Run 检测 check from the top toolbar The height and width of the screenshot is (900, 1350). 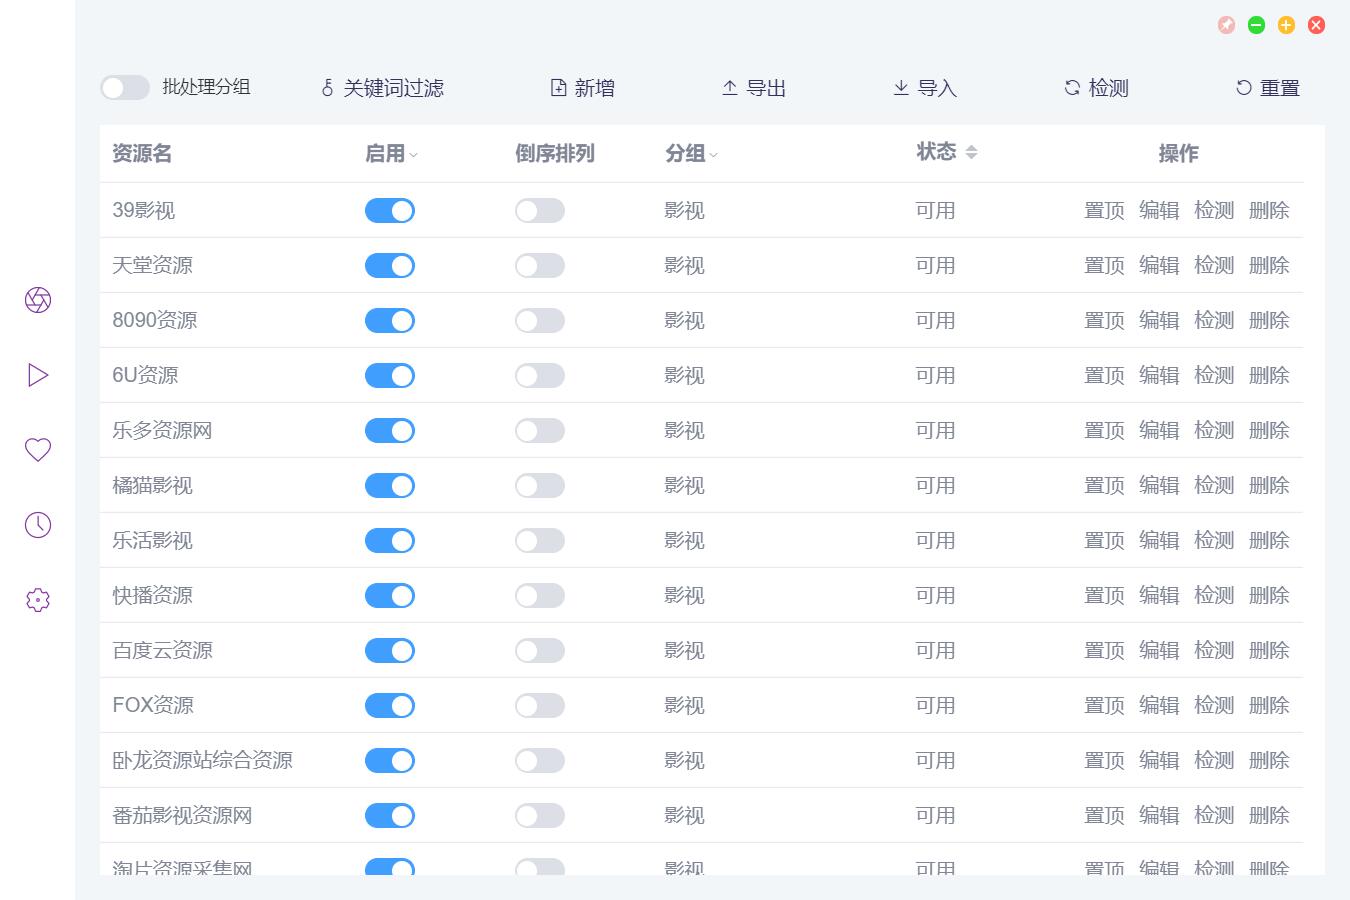(x=1096, y=88)
